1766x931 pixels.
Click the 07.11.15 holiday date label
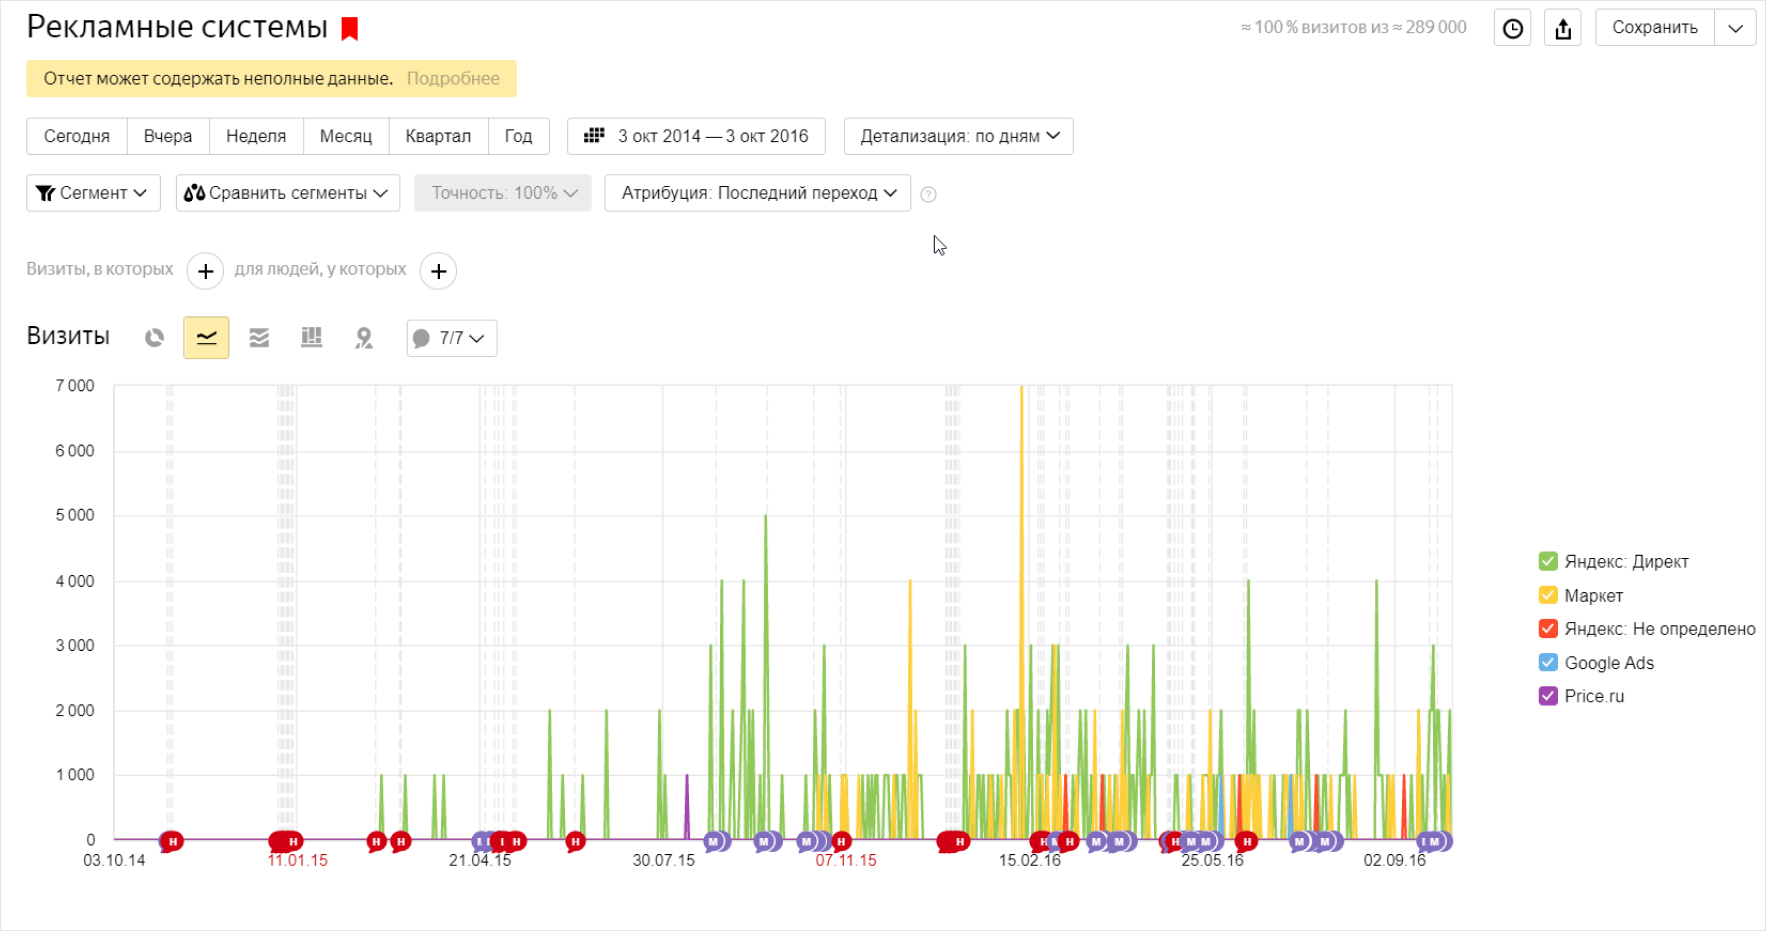coord(846,860)
